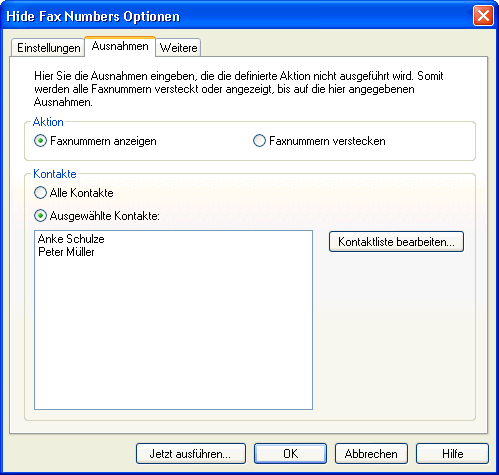This screenshot has height=475, width=499.
Task: Open help via the Hilfe button
Action: point(452,454)
